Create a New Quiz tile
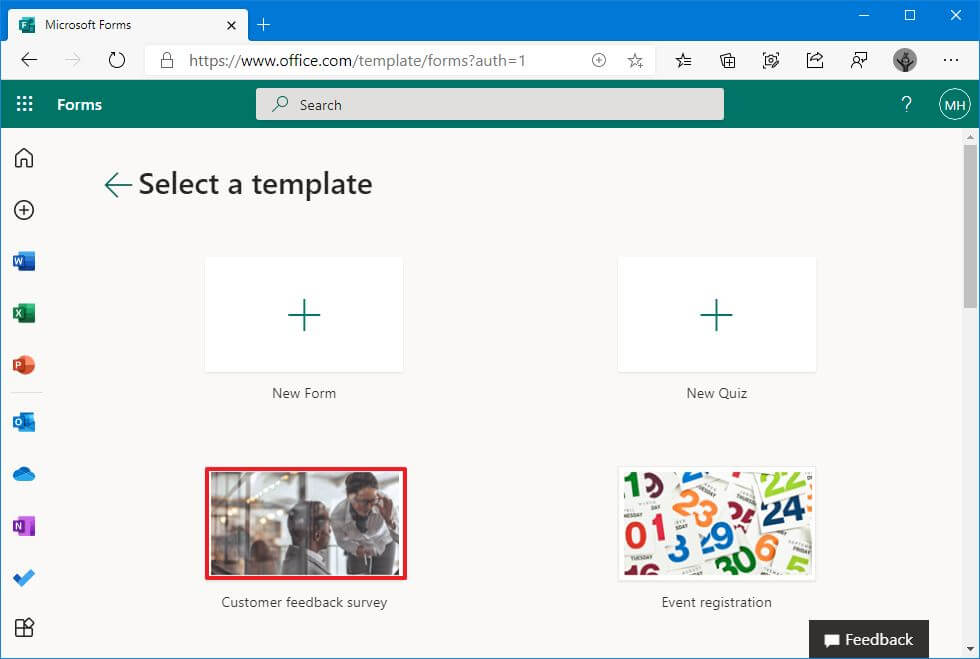980x659 pixels. tap(716, 315)
